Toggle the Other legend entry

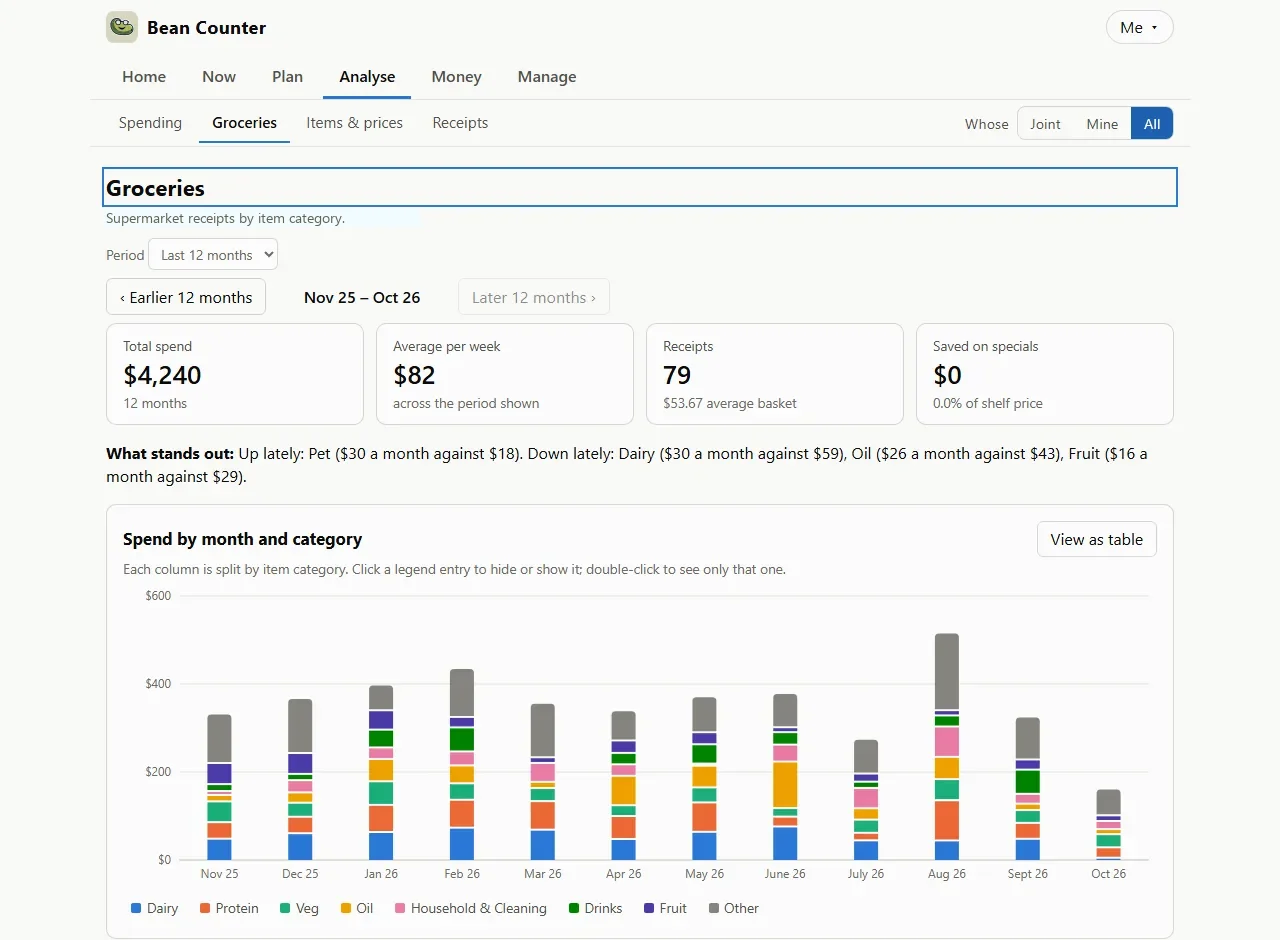coord(733,908)
